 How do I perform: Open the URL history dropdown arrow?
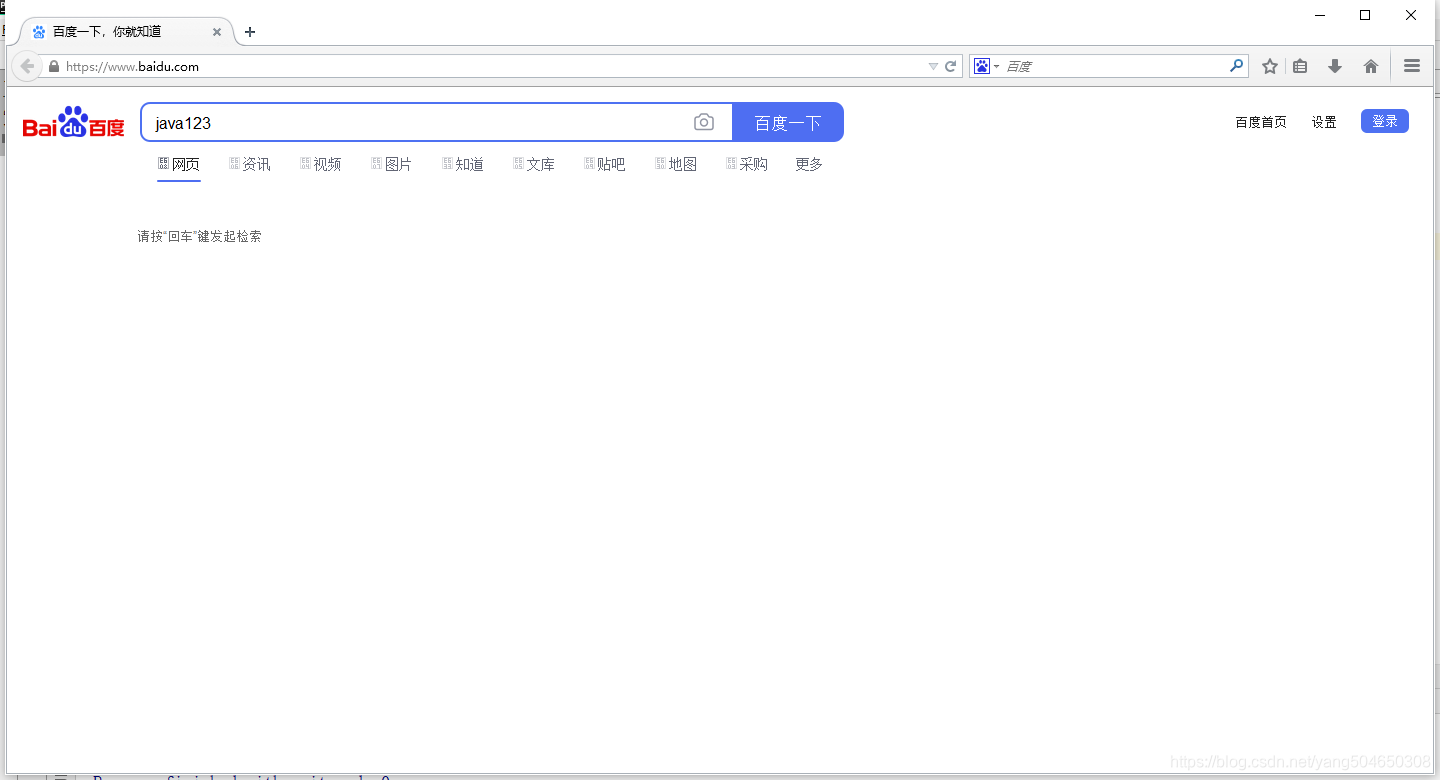point(933,67)
